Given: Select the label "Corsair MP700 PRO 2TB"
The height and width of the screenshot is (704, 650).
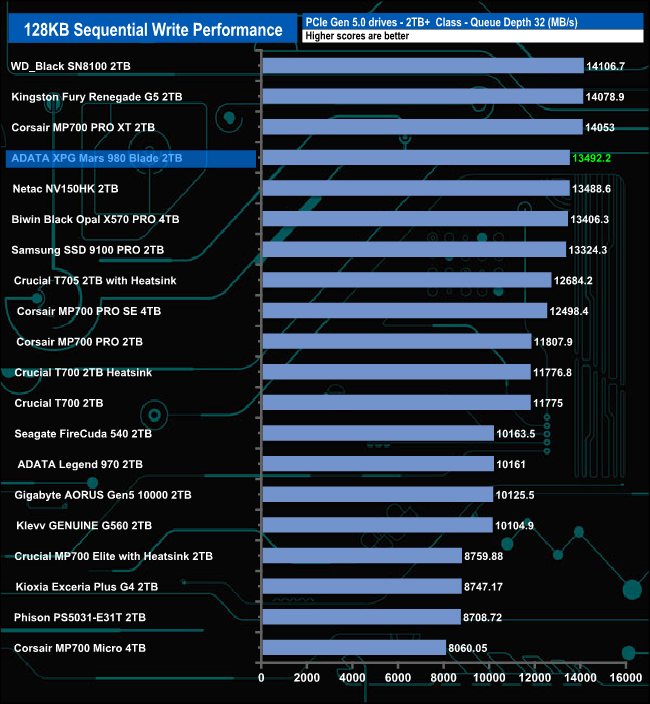Looking at the screenshot, I should (79, 342).
